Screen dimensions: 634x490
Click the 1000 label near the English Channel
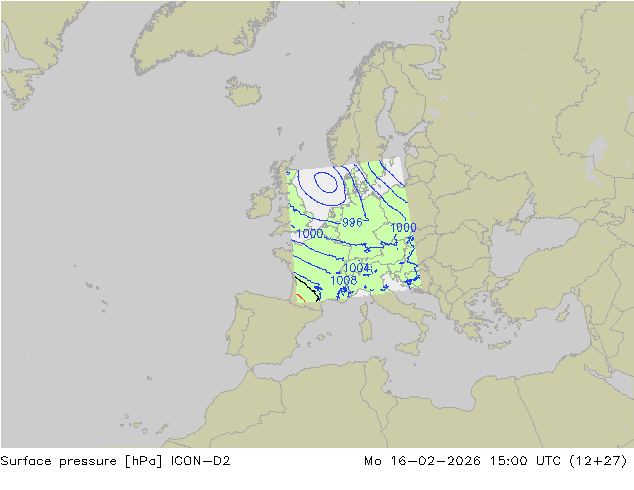pyautogui.click(x=310, y=234)
